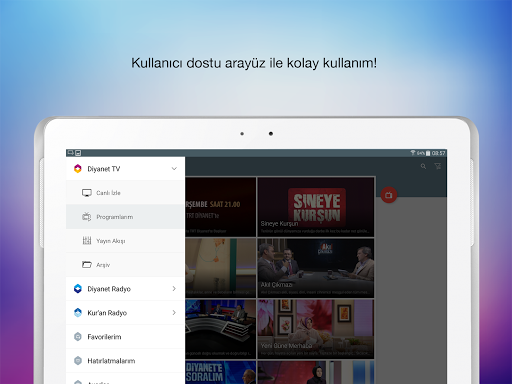Click the Yayın Akışı schedule icon
512x384 pixels.
click(x=87, y=241)
